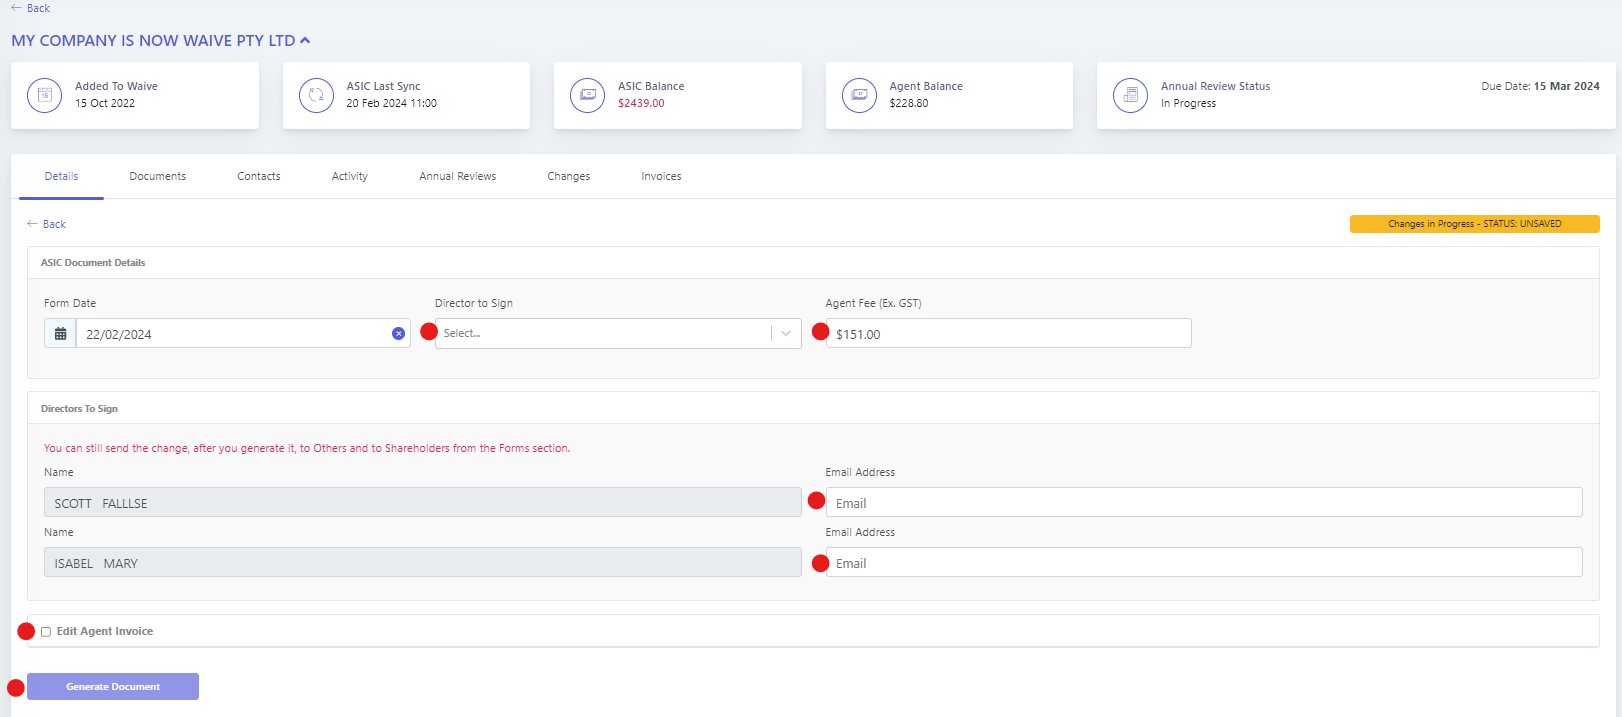Clear the Form Date with the X icon
The width and height of the screenshot is (1622, 717).
pos(398,334)
